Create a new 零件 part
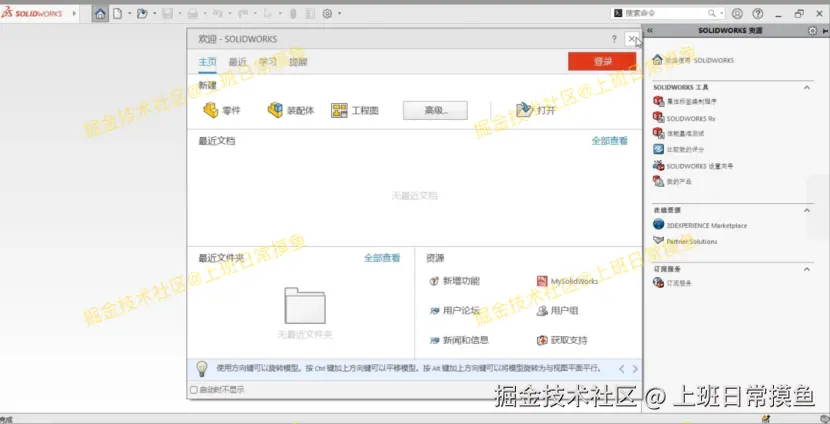830x424 pixels. [x=222, y=110]
